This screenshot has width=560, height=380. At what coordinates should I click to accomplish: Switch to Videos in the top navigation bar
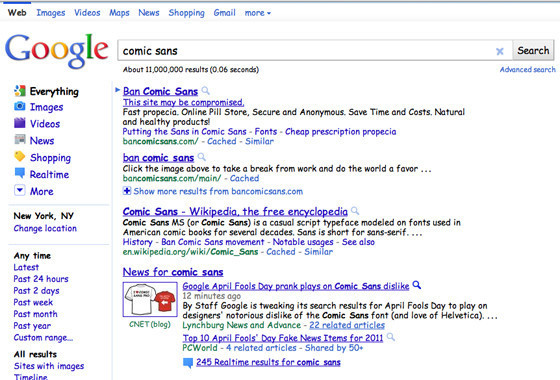click(87, 13)
